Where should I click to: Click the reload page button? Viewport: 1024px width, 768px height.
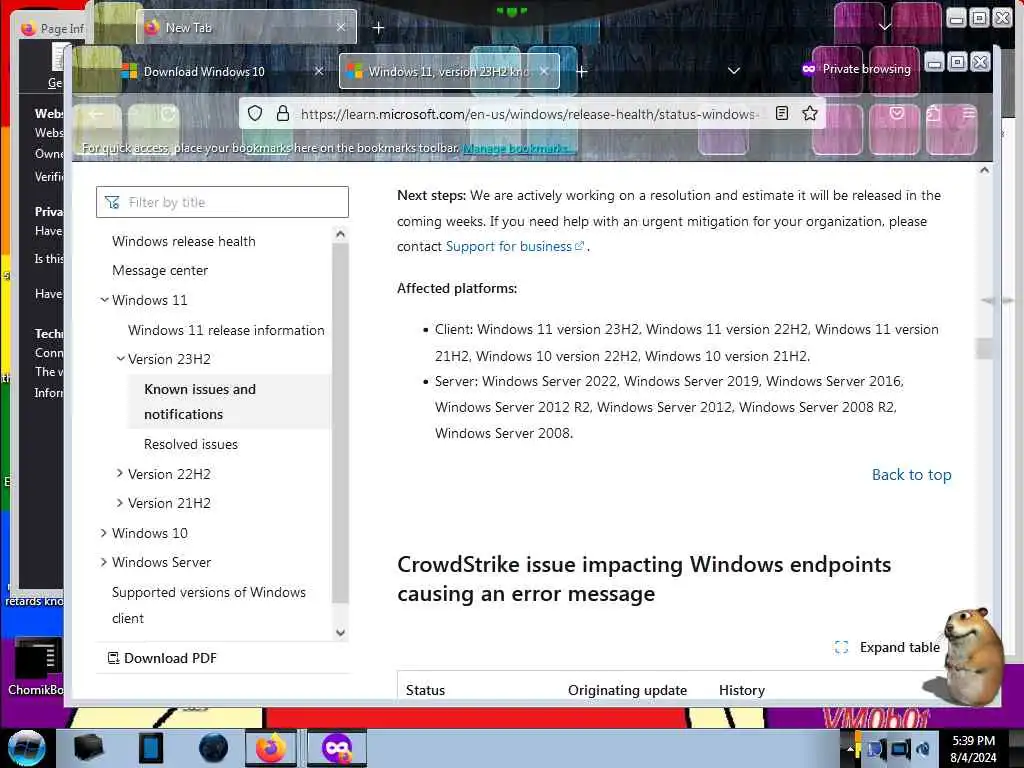click(168, 114)
